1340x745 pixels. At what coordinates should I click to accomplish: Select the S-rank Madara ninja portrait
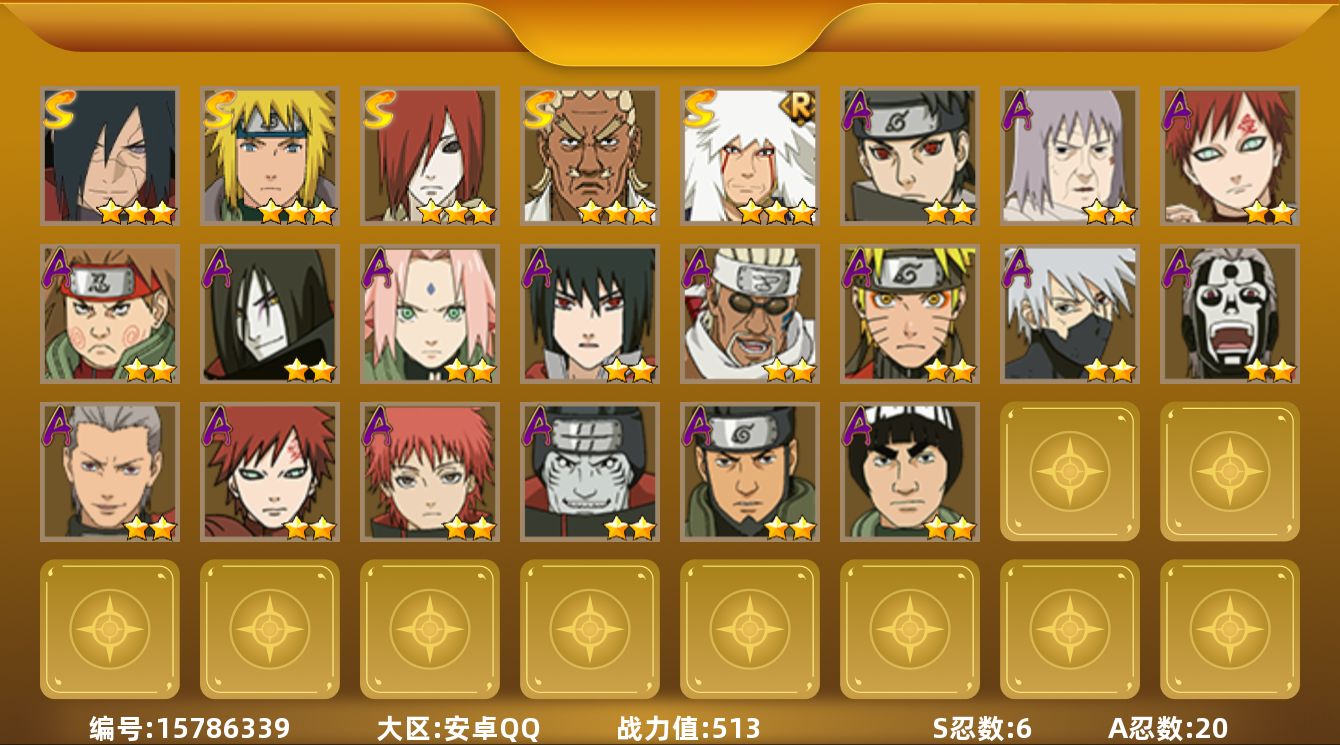pyautogui.click(x=110, y=155)
